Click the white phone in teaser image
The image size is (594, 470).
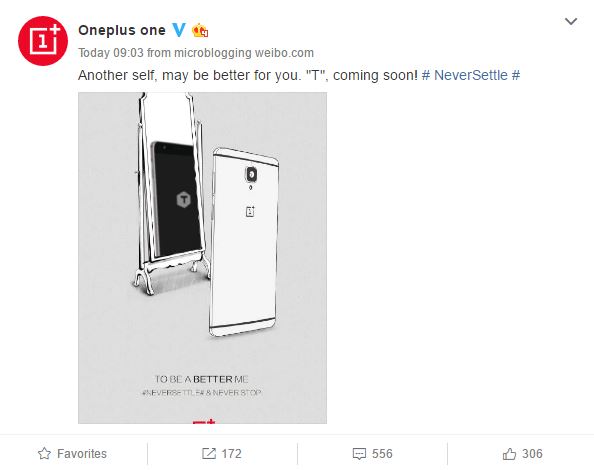244,242
